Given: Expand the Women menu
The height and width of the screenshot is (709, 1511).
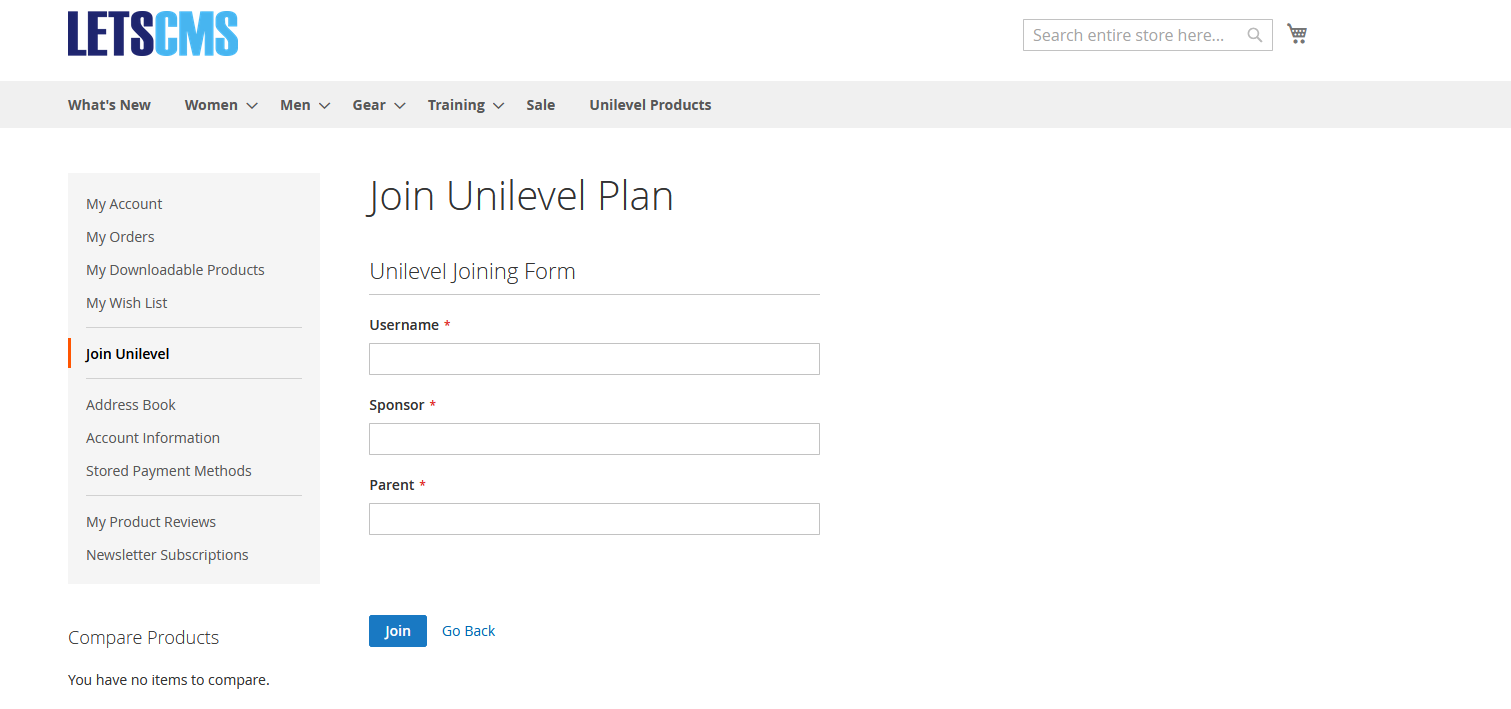Looking at the screenshot, I should pos(211,104).
